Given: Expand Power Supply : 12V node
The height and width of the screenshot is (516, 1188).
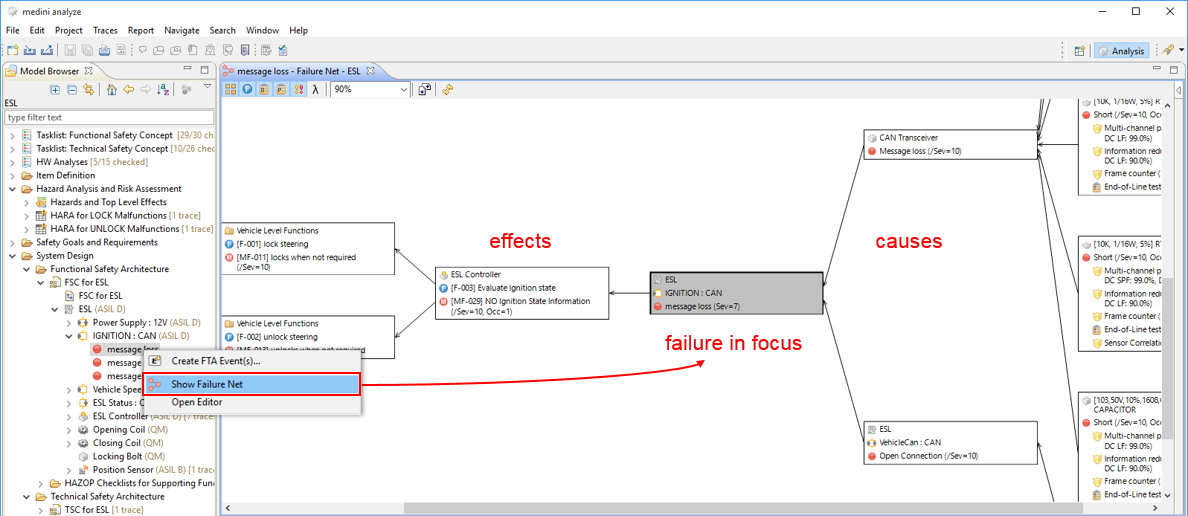Looking at the screenshot, I should point(68,323).
